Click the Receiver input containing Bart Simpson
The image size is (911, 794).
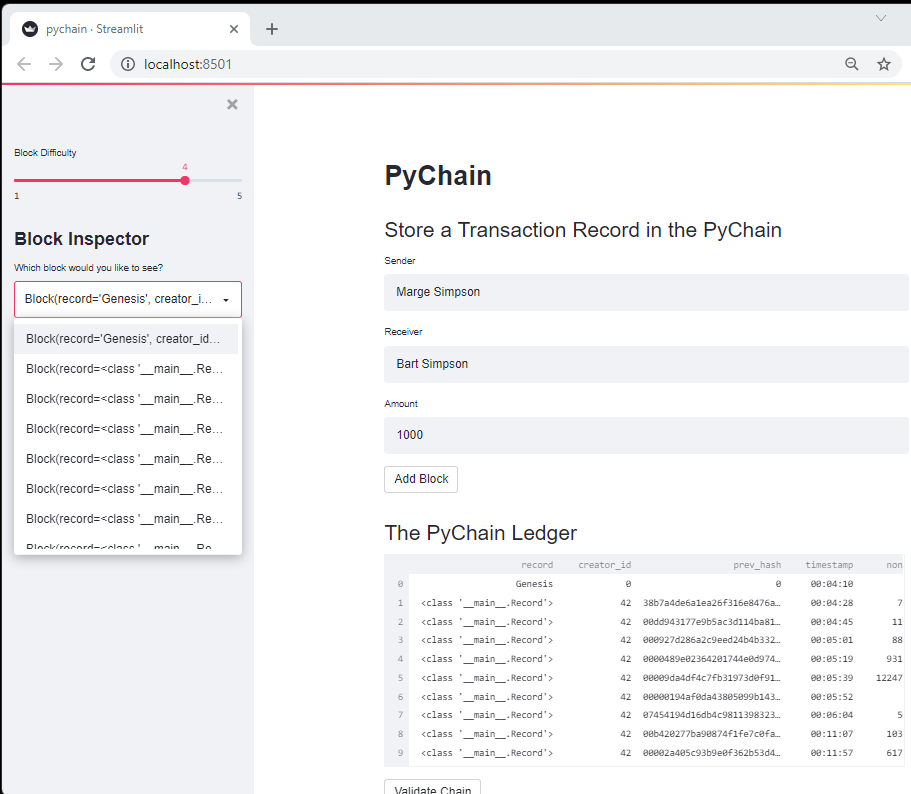click(x=647, y=363)
